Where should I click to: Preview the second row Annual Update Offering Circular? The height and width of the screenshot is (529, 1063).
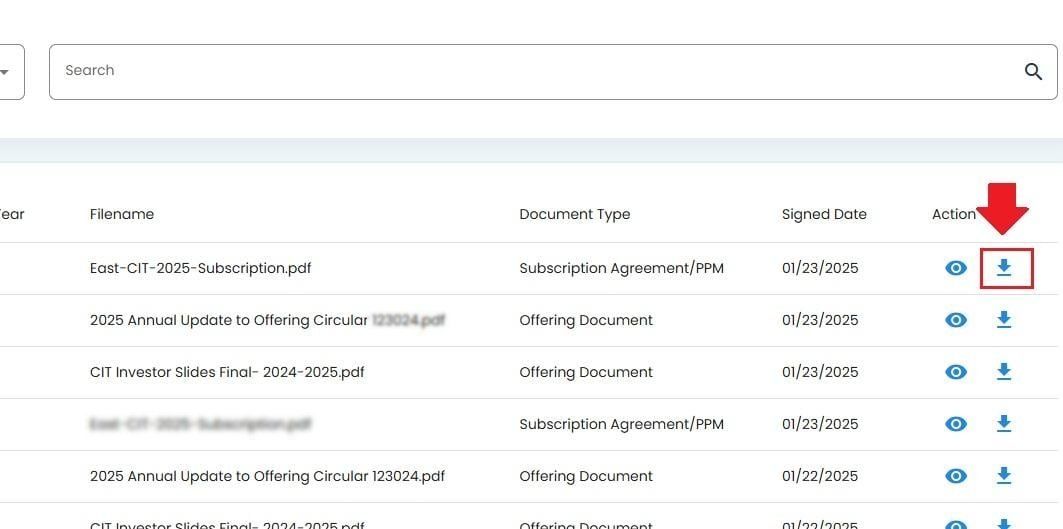pos(956,320)
